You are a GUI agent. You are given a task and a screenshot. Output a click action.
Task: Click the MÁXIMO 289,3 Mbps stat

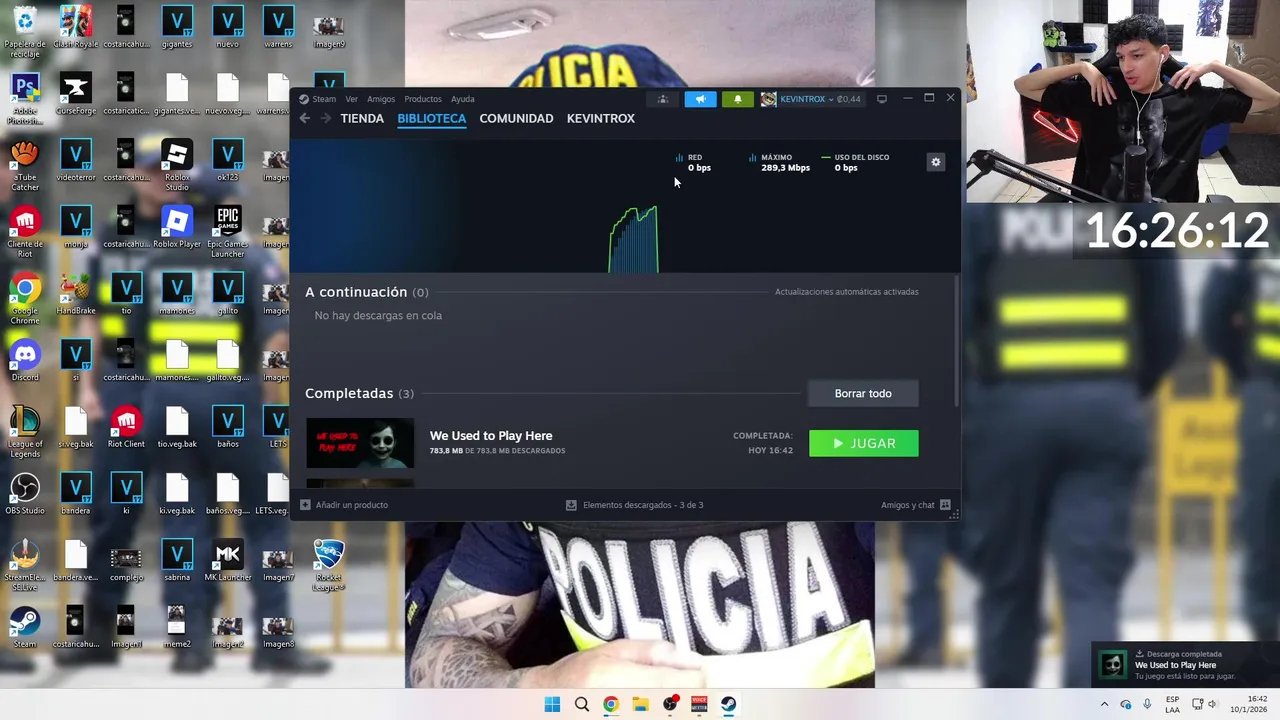(x=779, y=162)
